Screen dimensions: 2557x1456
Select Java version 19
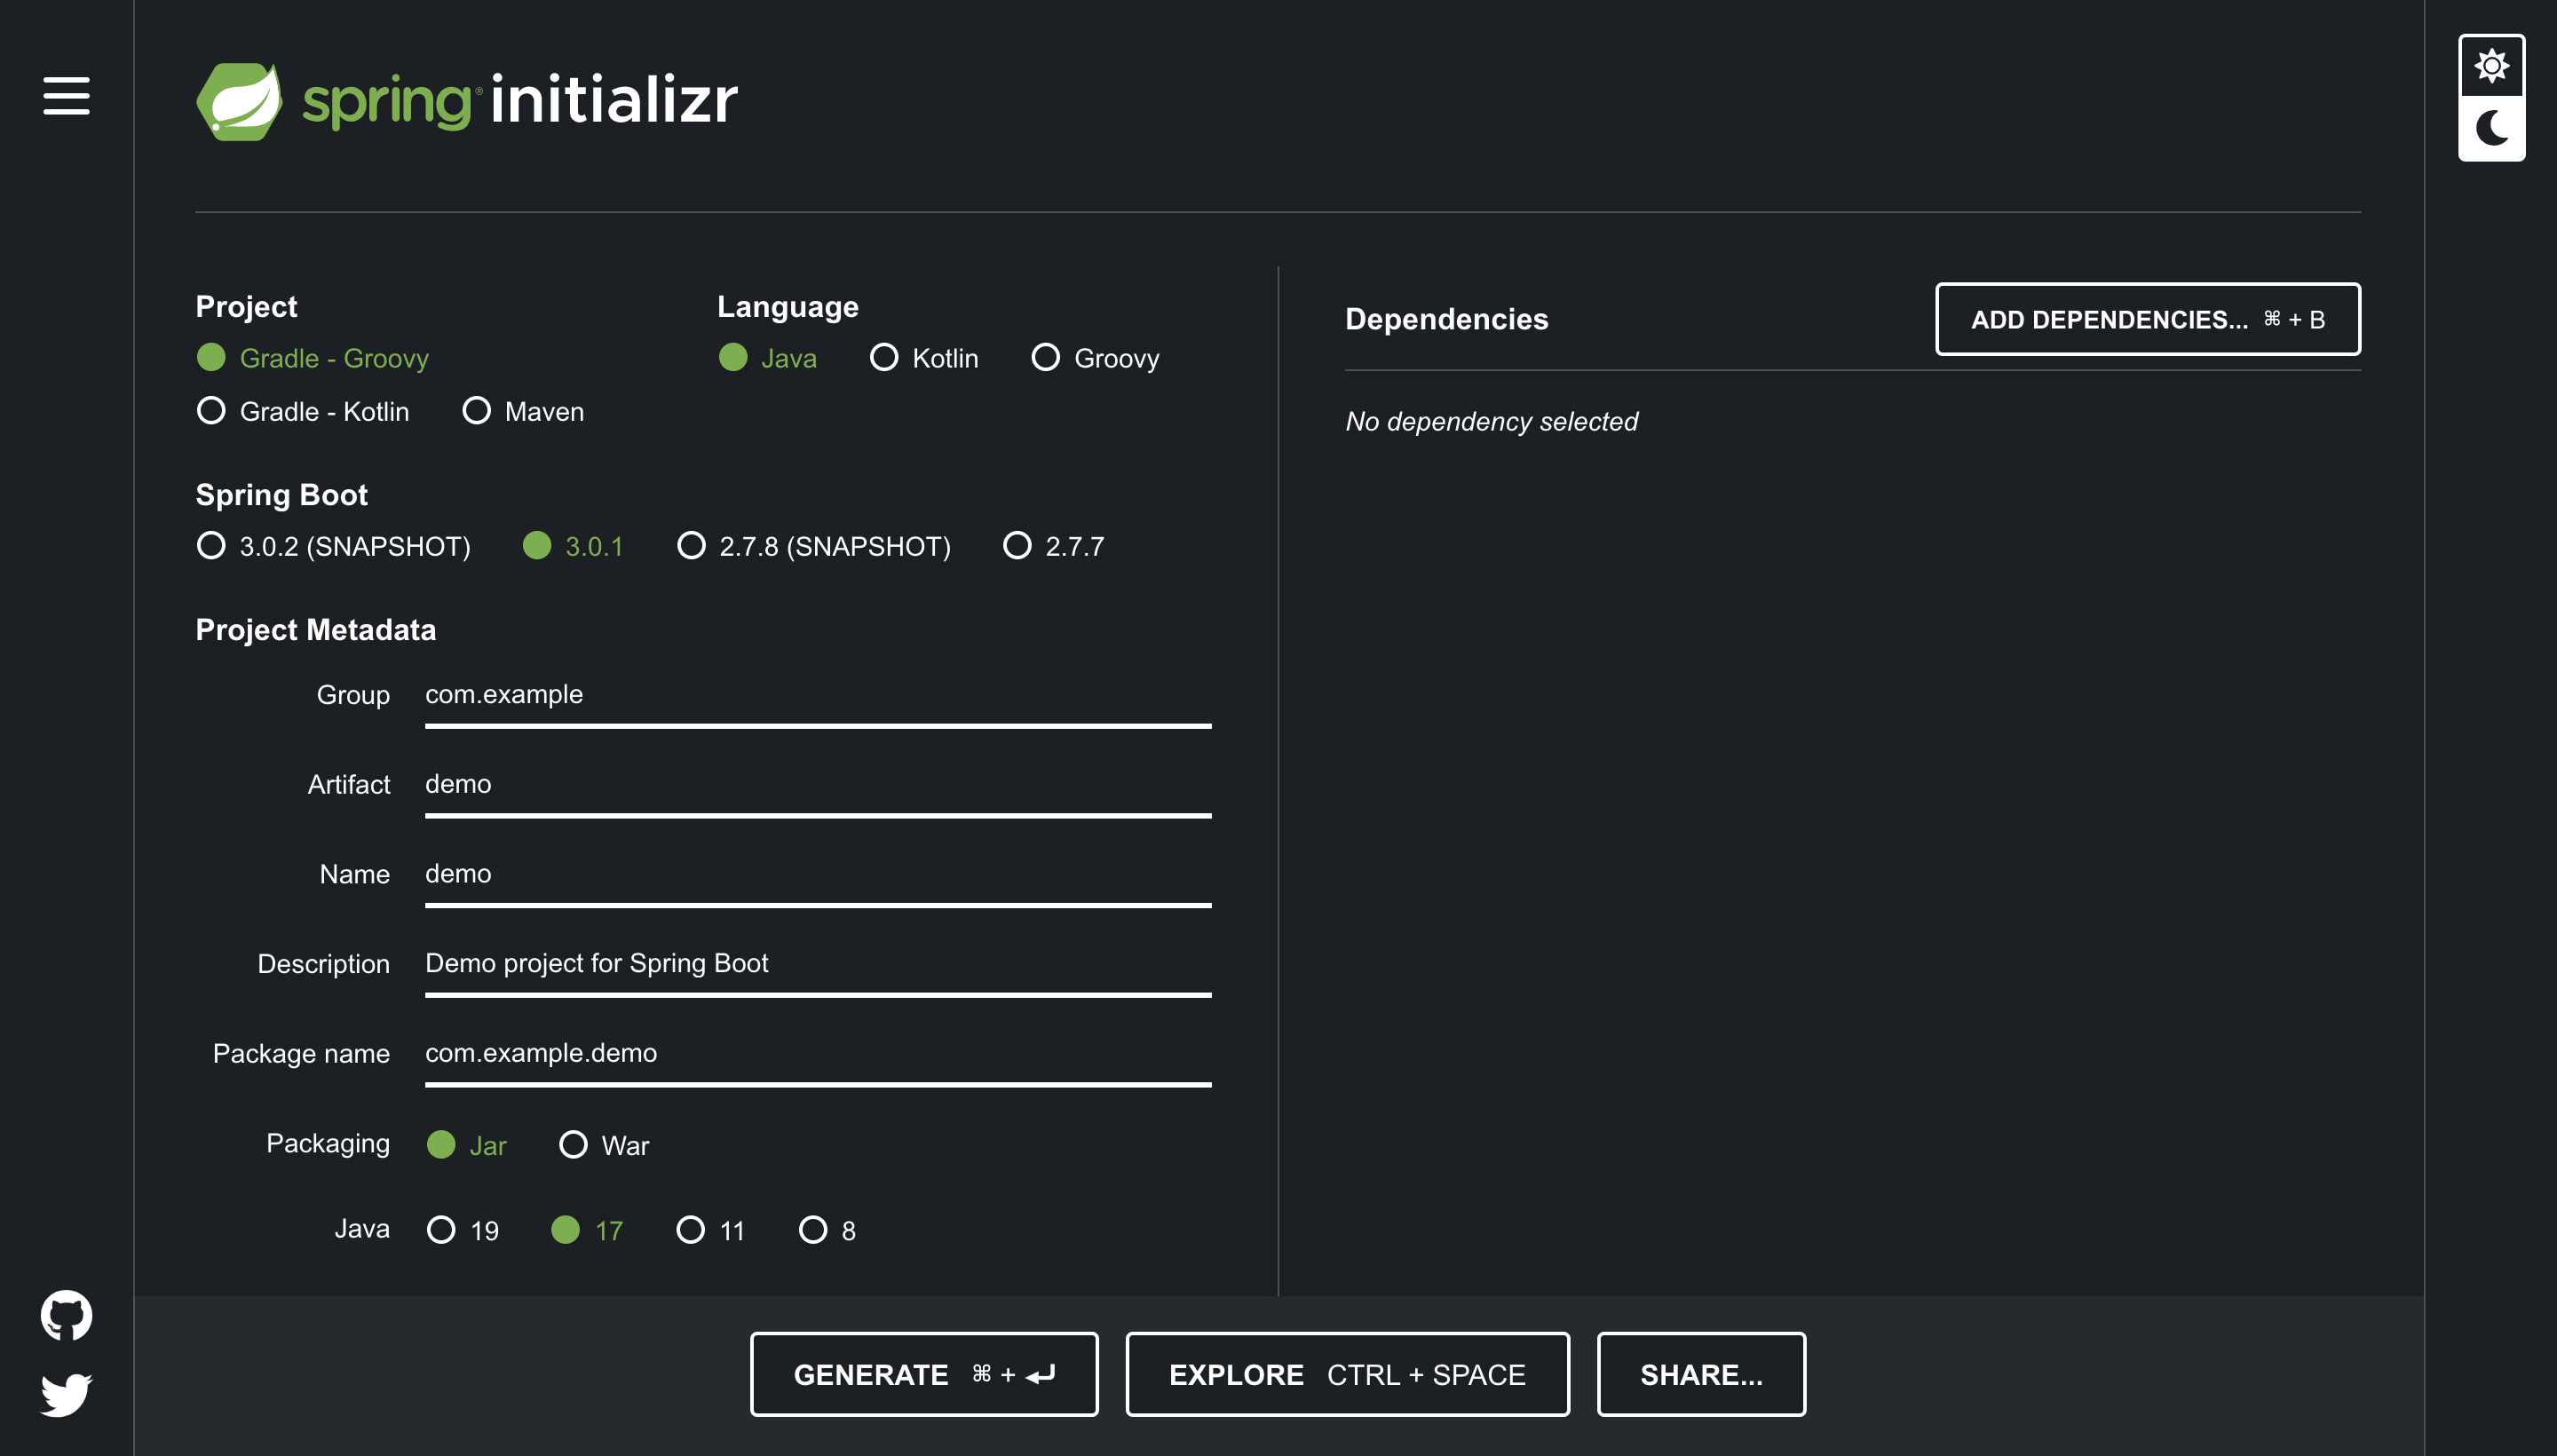[441, 1230]
